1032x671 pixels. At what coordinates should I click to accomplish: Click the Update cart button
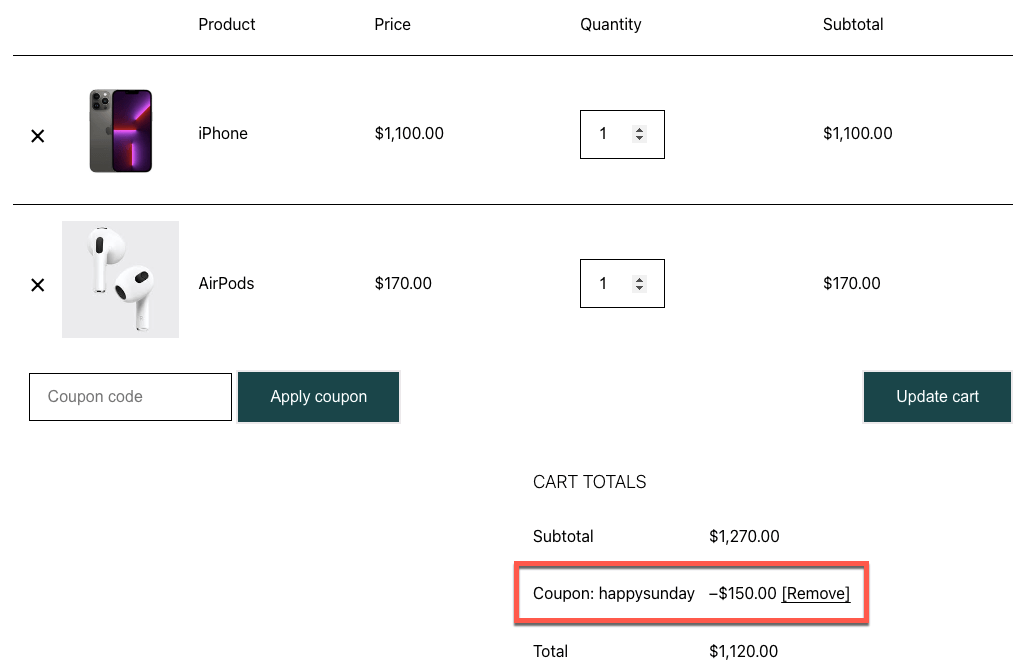(936, 396)
